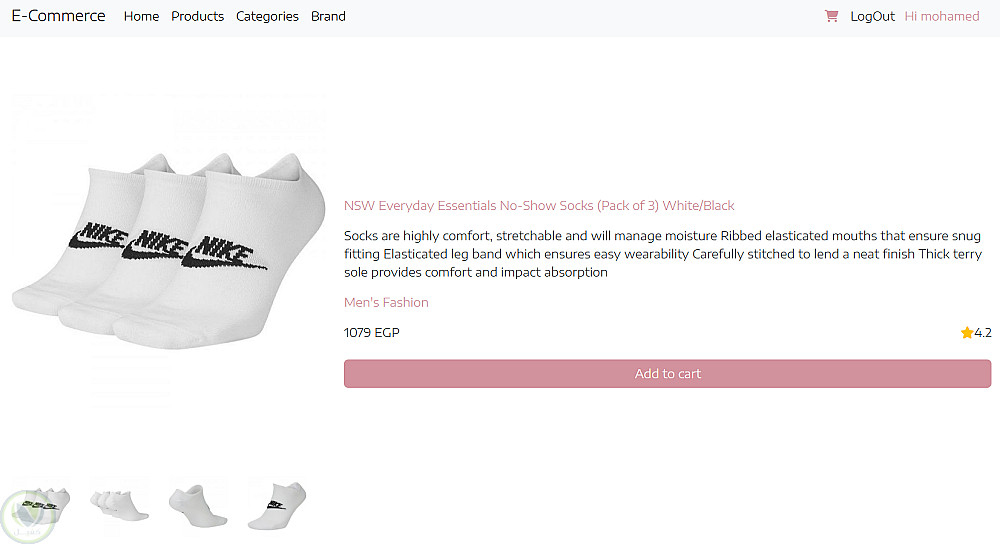This screenshot has height=544, width=1000.
Task: Open the Products menu item
Action: point(197,16)
